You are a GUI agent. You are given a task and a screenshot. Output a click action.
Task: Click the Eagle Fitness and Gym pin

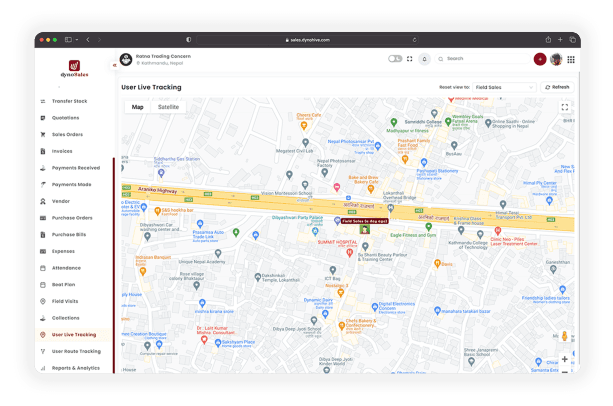coord(428,227)
